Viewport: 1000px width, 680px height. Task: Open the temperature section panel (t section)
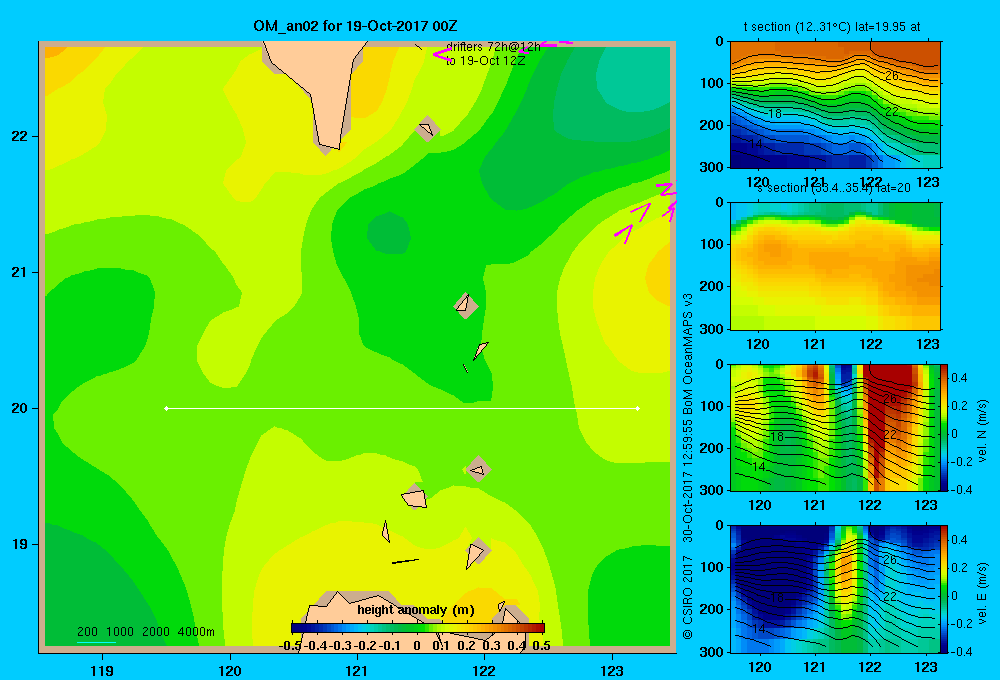click(x=835, y=105)
